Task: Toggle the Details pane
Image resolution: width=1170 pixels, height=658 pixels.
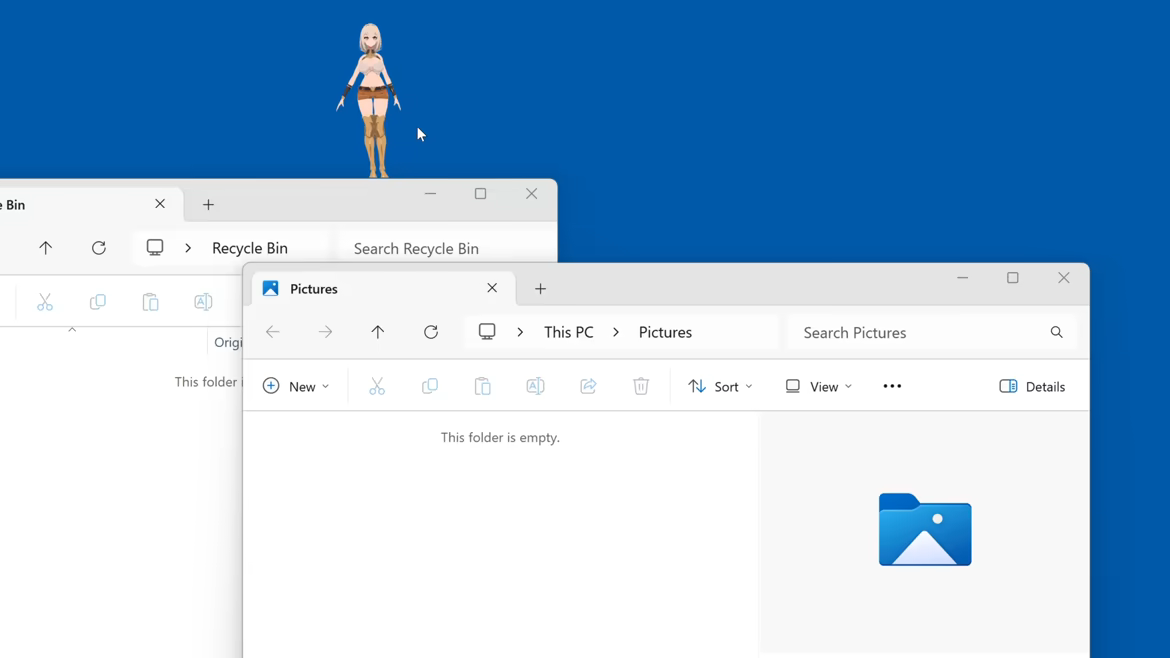Action: click(x=1033, y=386)
